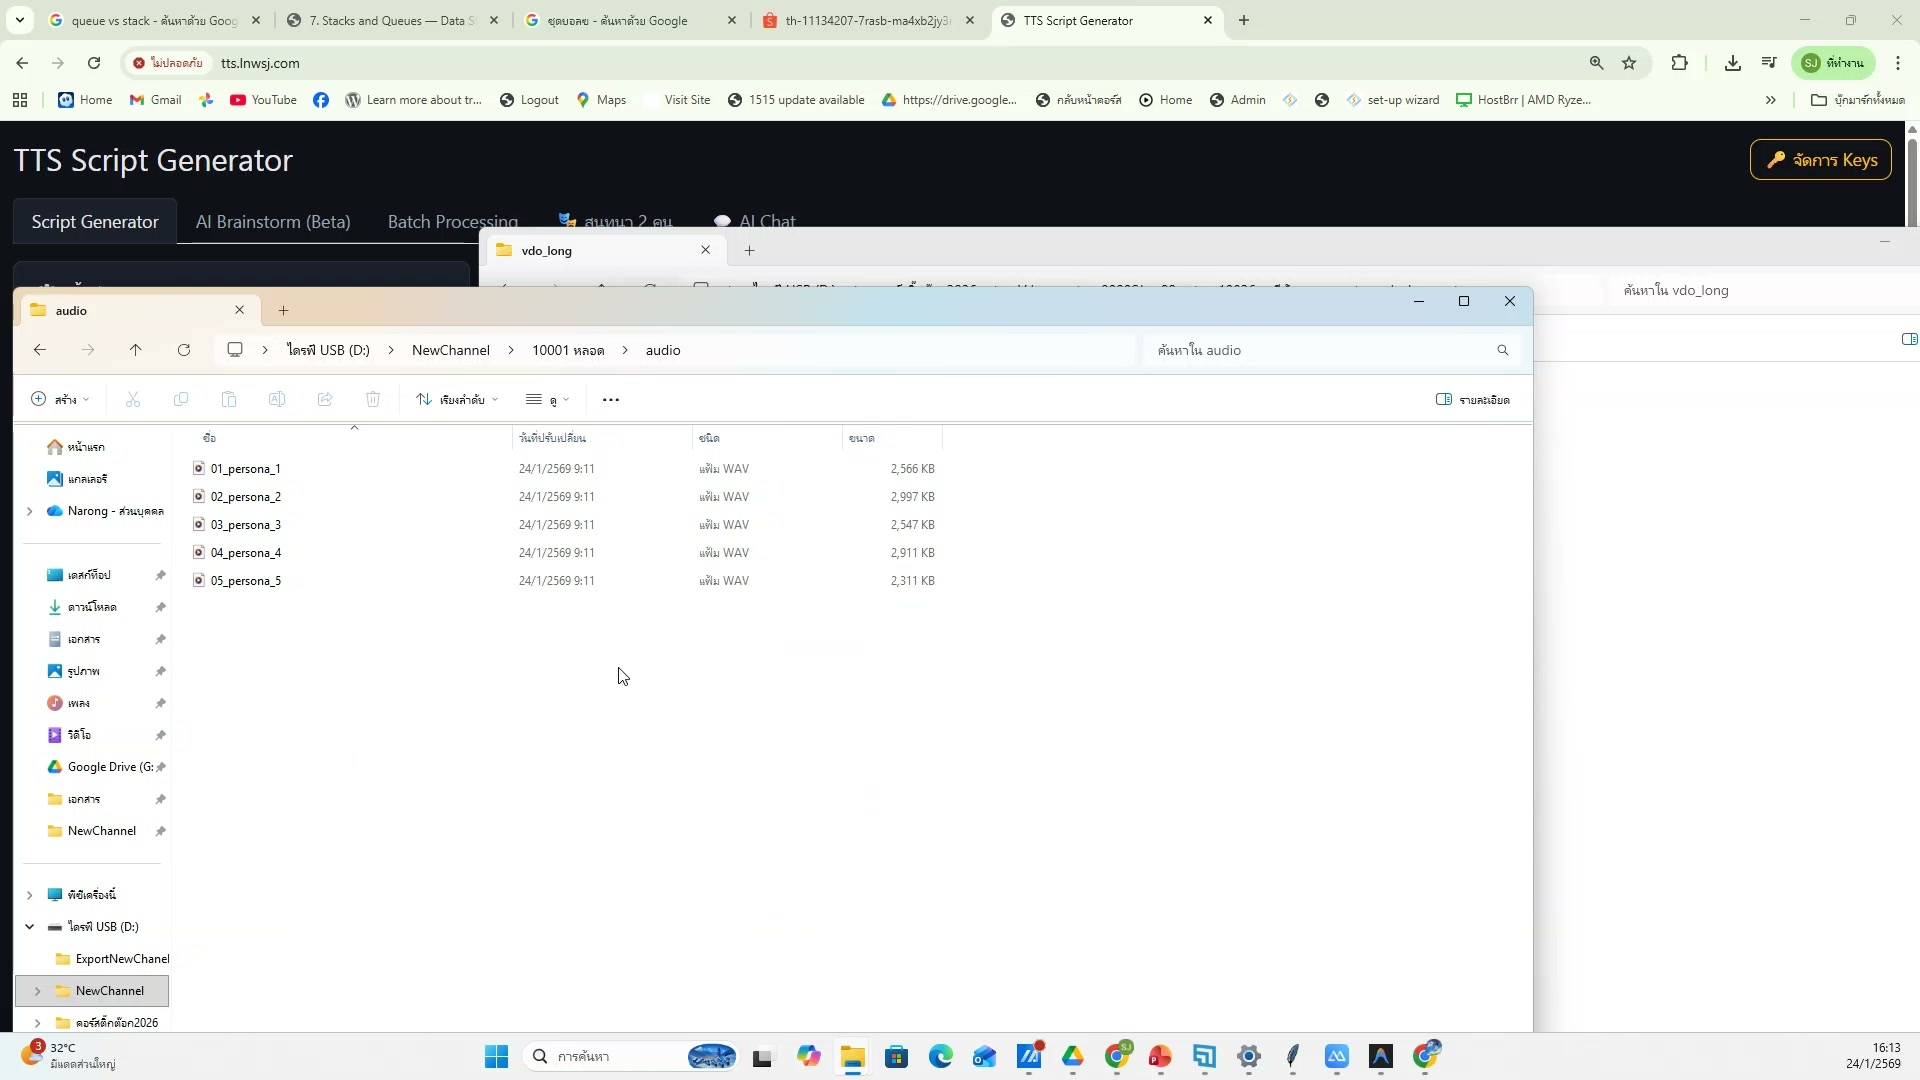Select the Rename icon in the toolbar

[x=276, y=399]
